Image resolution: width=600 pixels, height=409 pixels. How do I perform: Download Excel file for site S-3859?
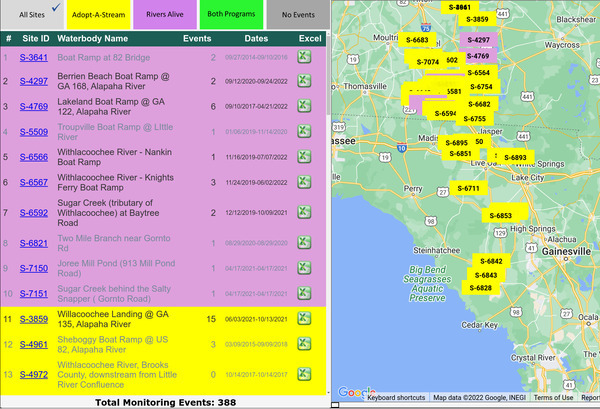pyautogui.click(x=304, y=319)
